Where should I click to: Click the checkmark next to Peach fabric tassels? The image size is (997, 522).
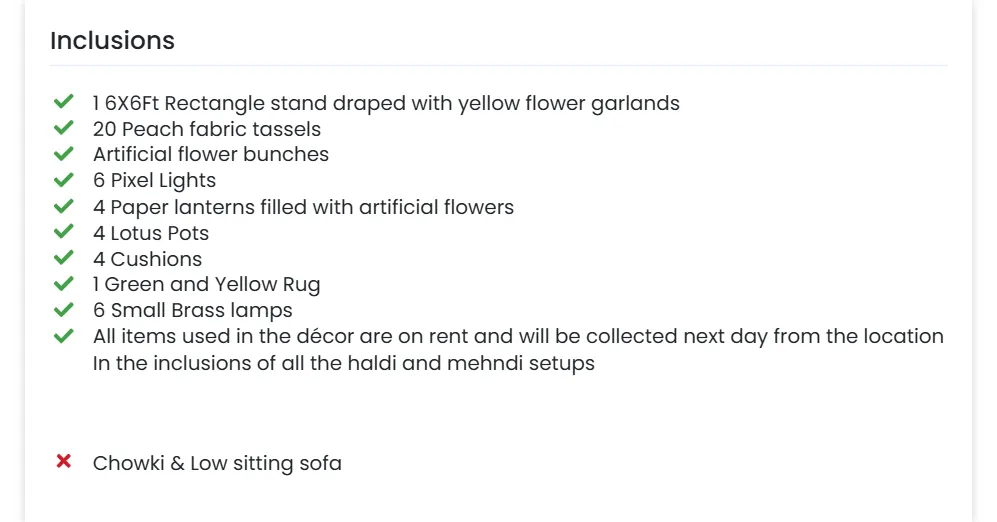pyautogui.click(x=64, y=128)
